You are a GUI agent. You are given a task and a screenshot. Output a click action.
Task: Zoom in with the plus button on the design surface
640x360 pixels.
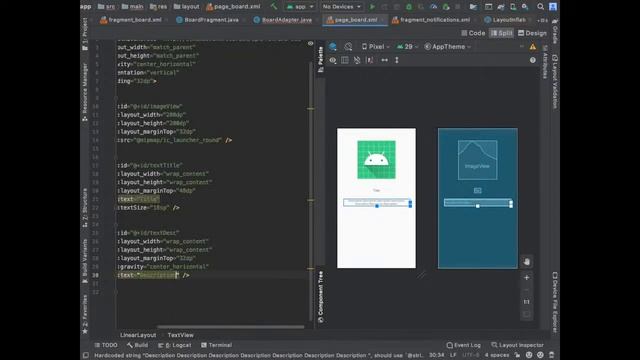click(x=527, y=278)
